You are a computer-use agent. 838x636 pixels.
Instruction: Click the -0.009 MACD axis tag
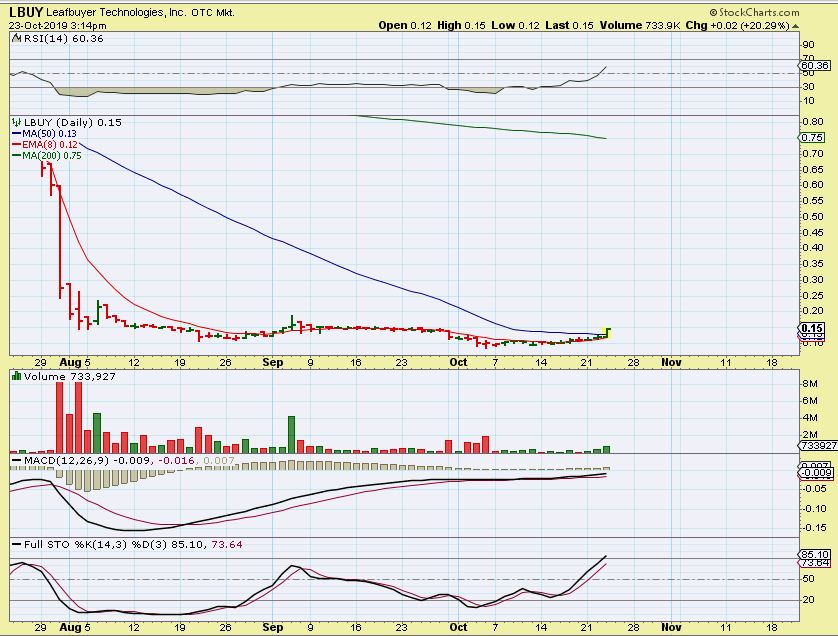pos(816,472)
